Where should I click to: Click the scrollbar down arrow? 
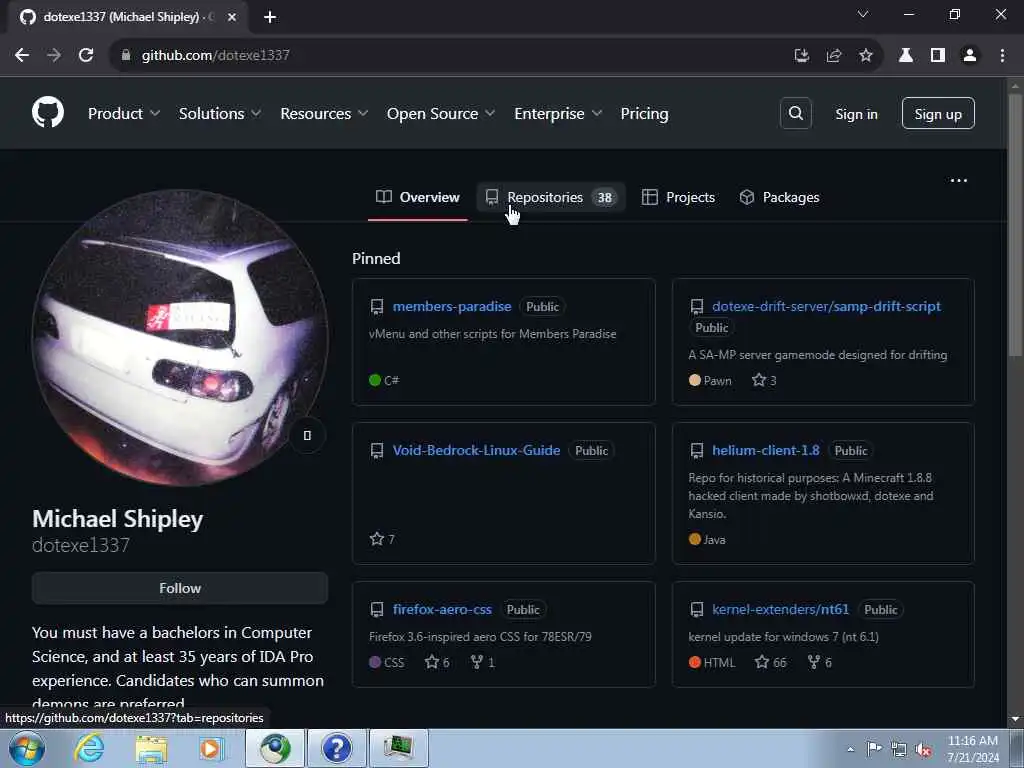1015,719
